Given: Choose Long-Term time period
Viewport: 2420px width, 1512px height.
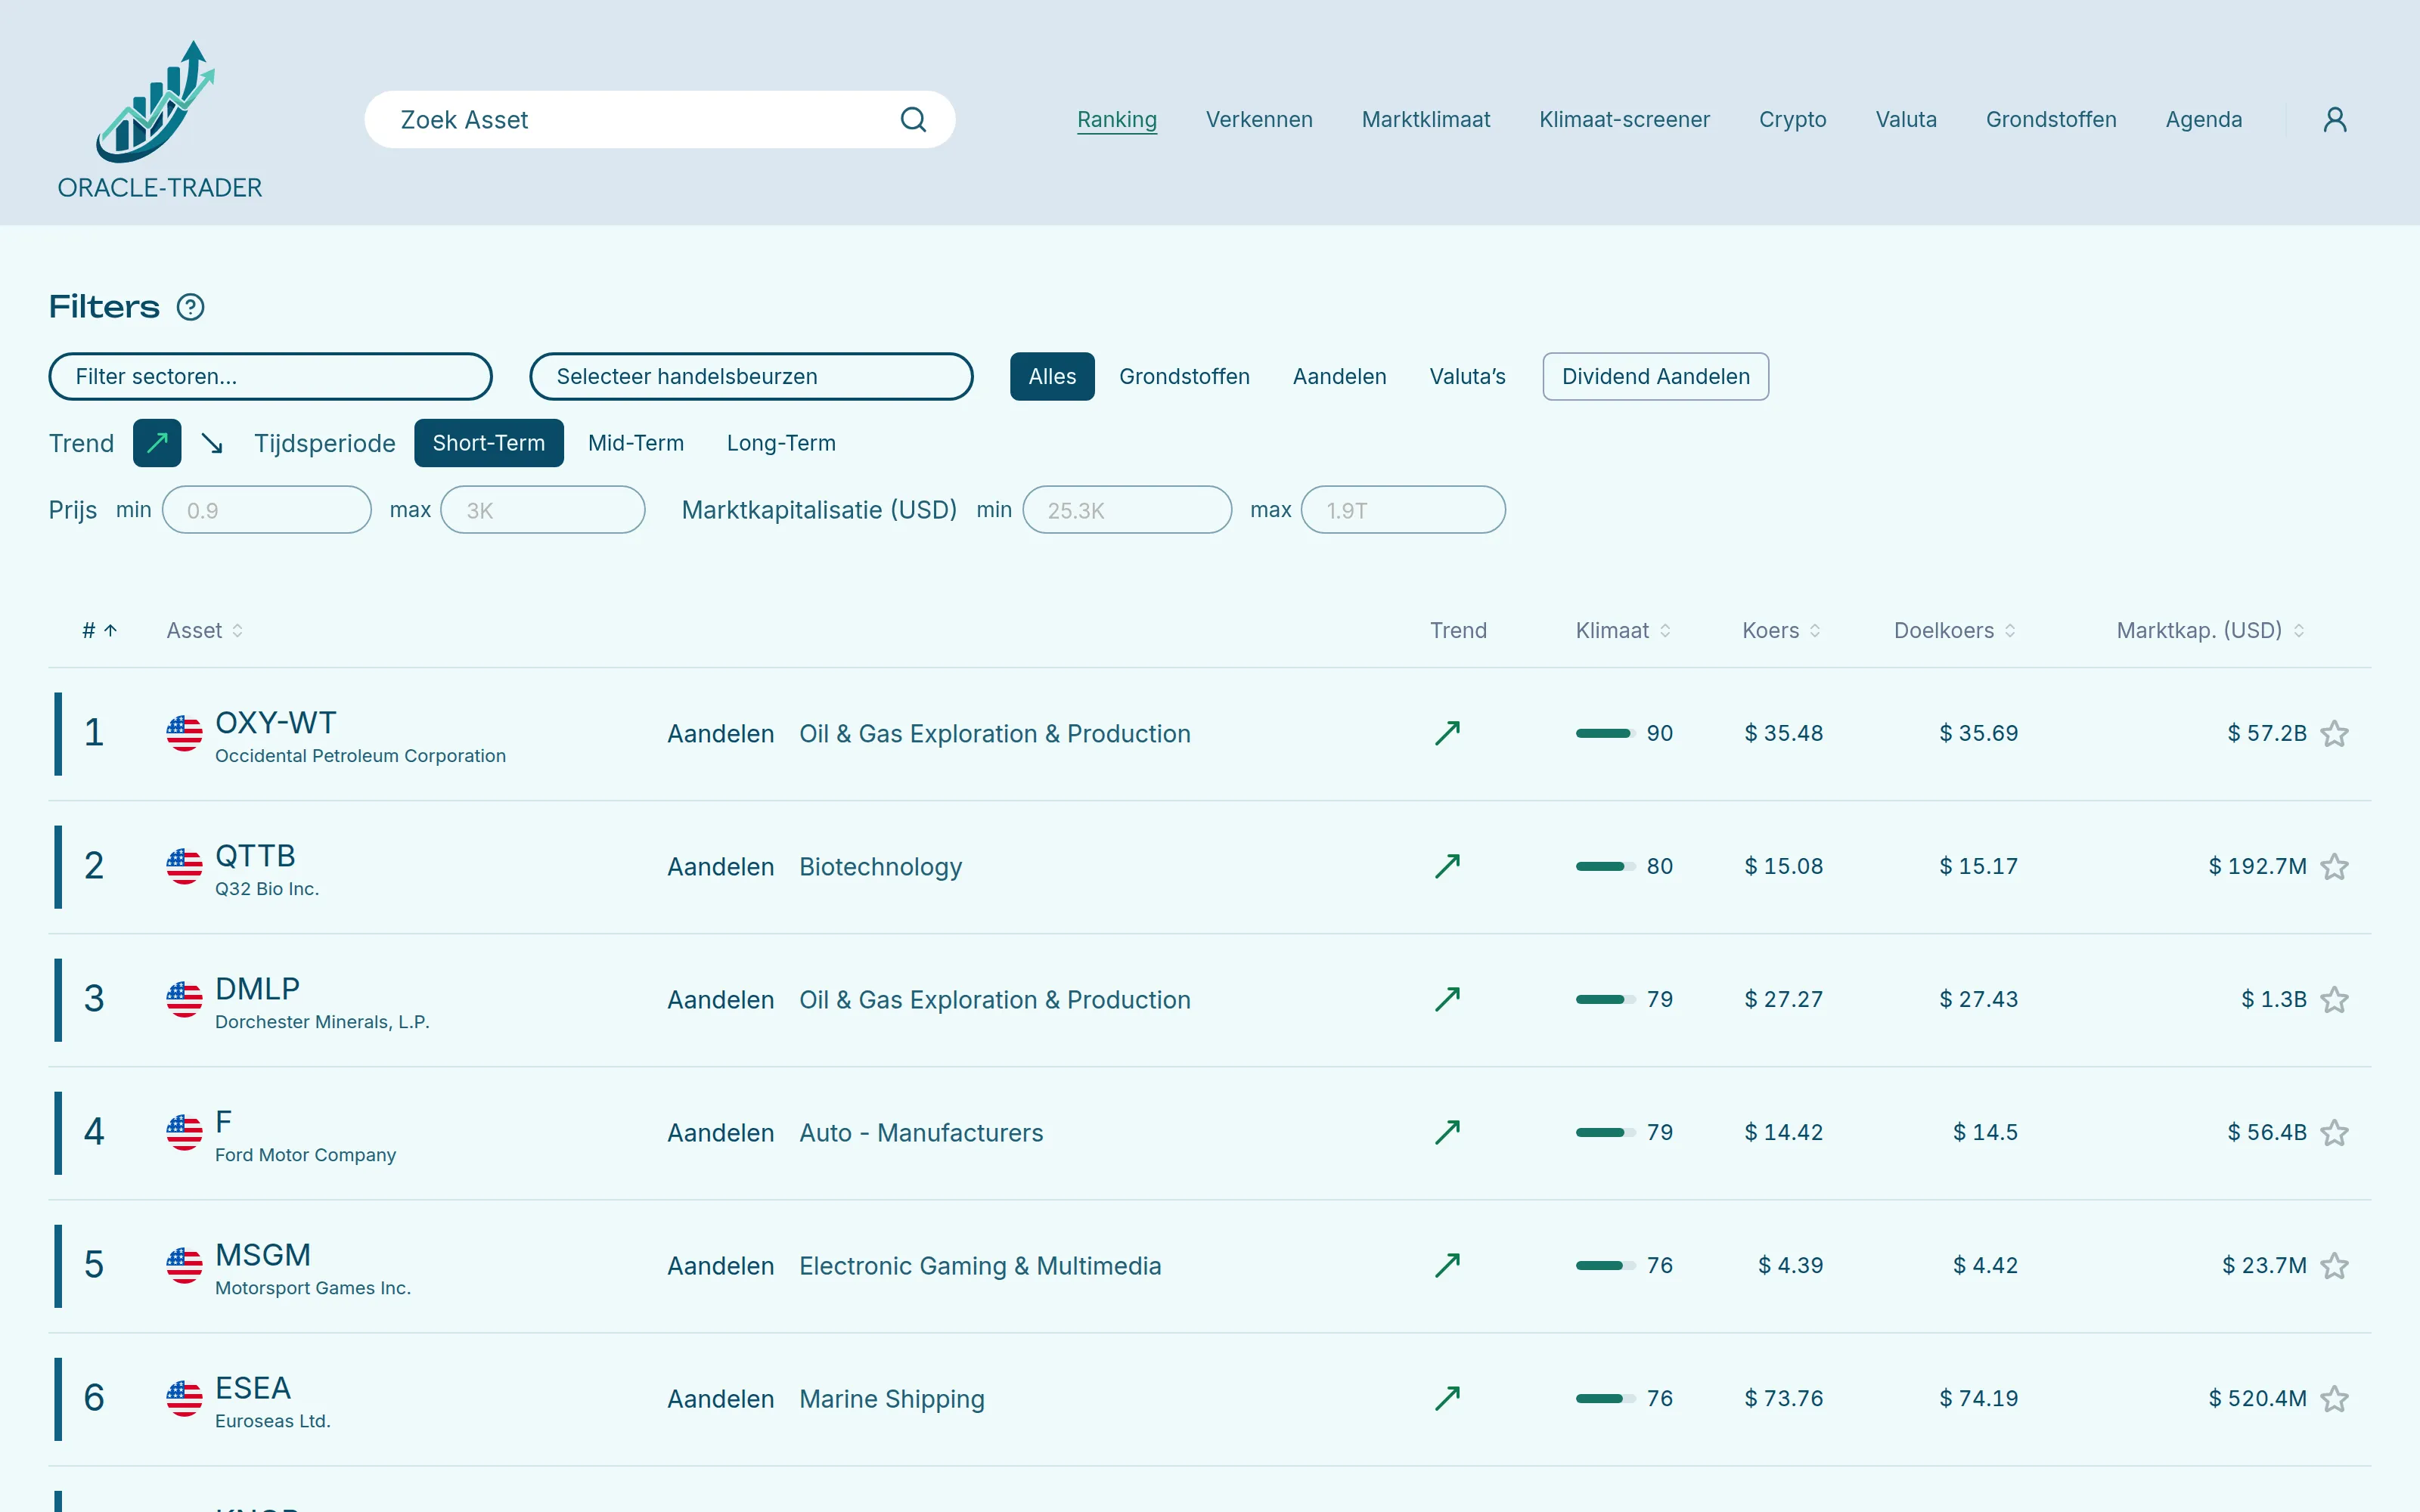Looking at the screenshot, I should tap(781, 443).
